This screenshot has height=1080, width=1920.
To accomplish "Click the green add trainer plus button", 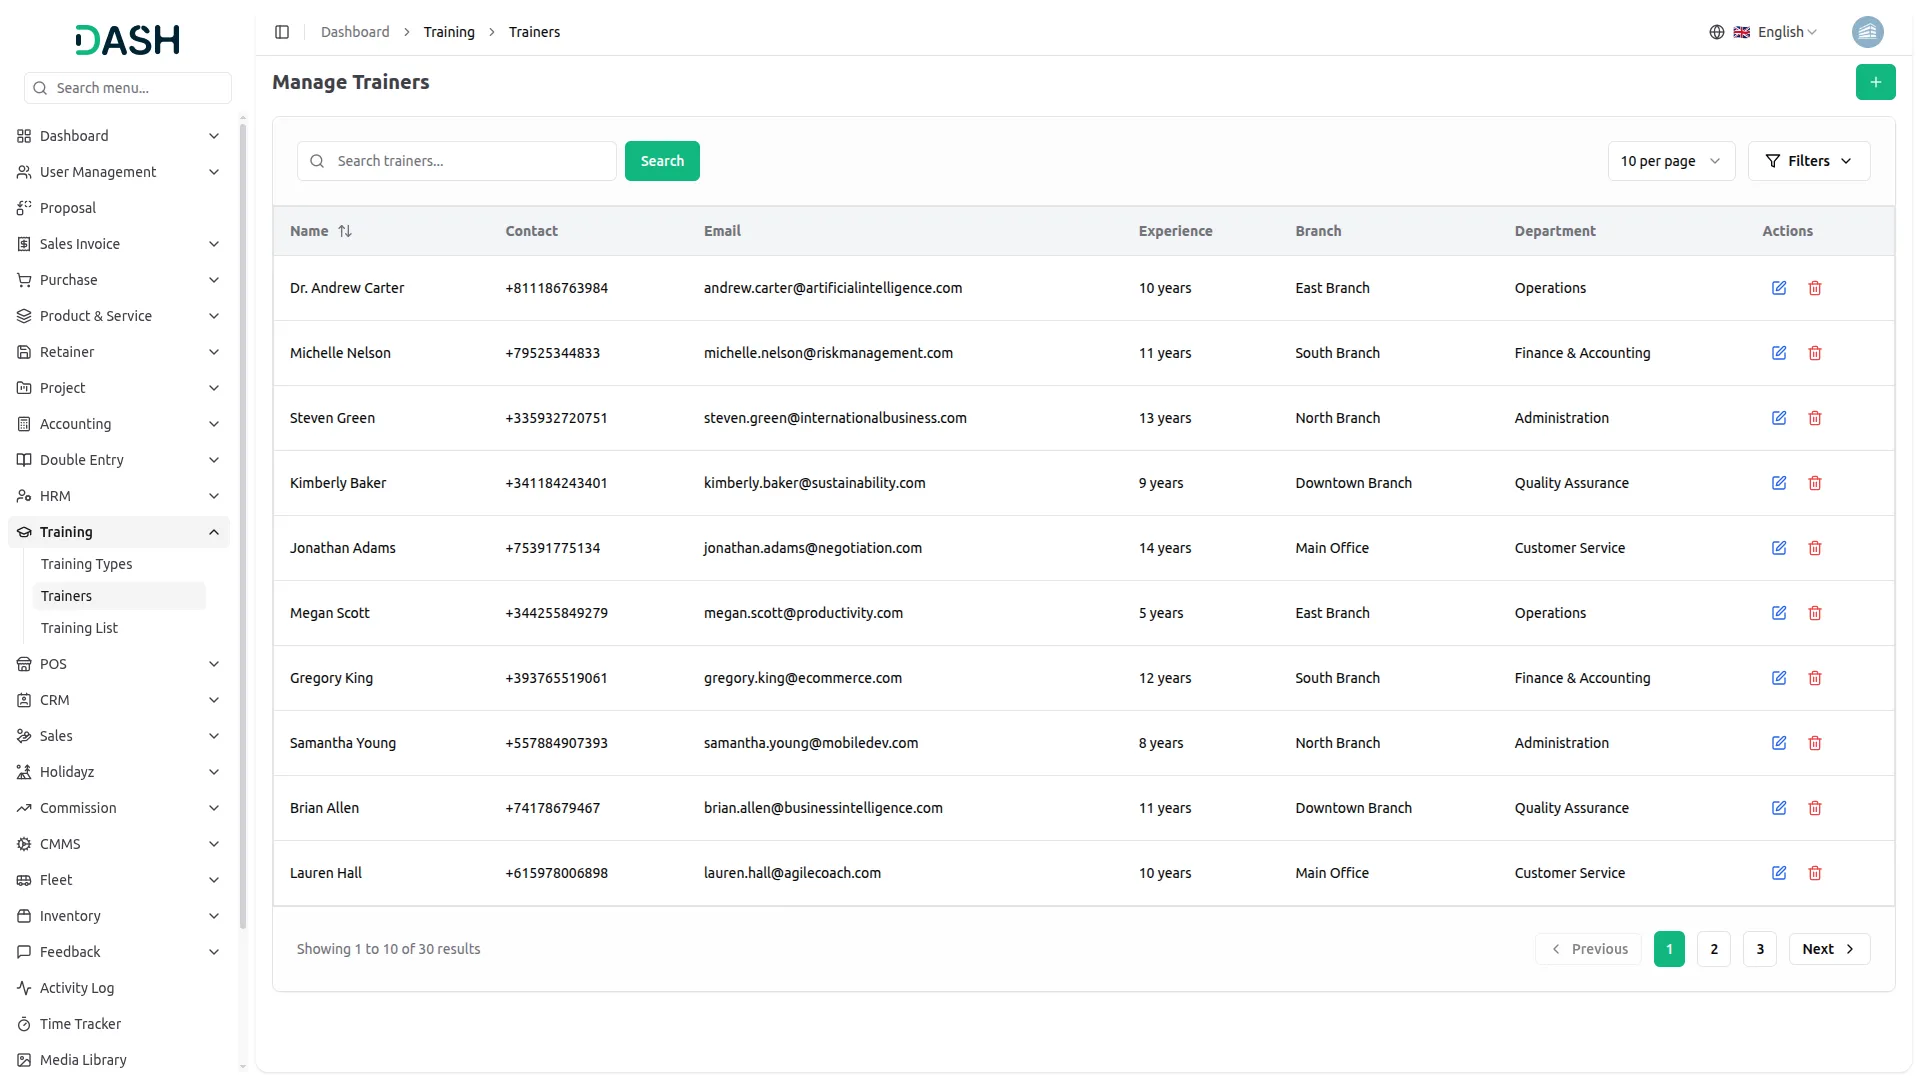I will point(1875,82).
